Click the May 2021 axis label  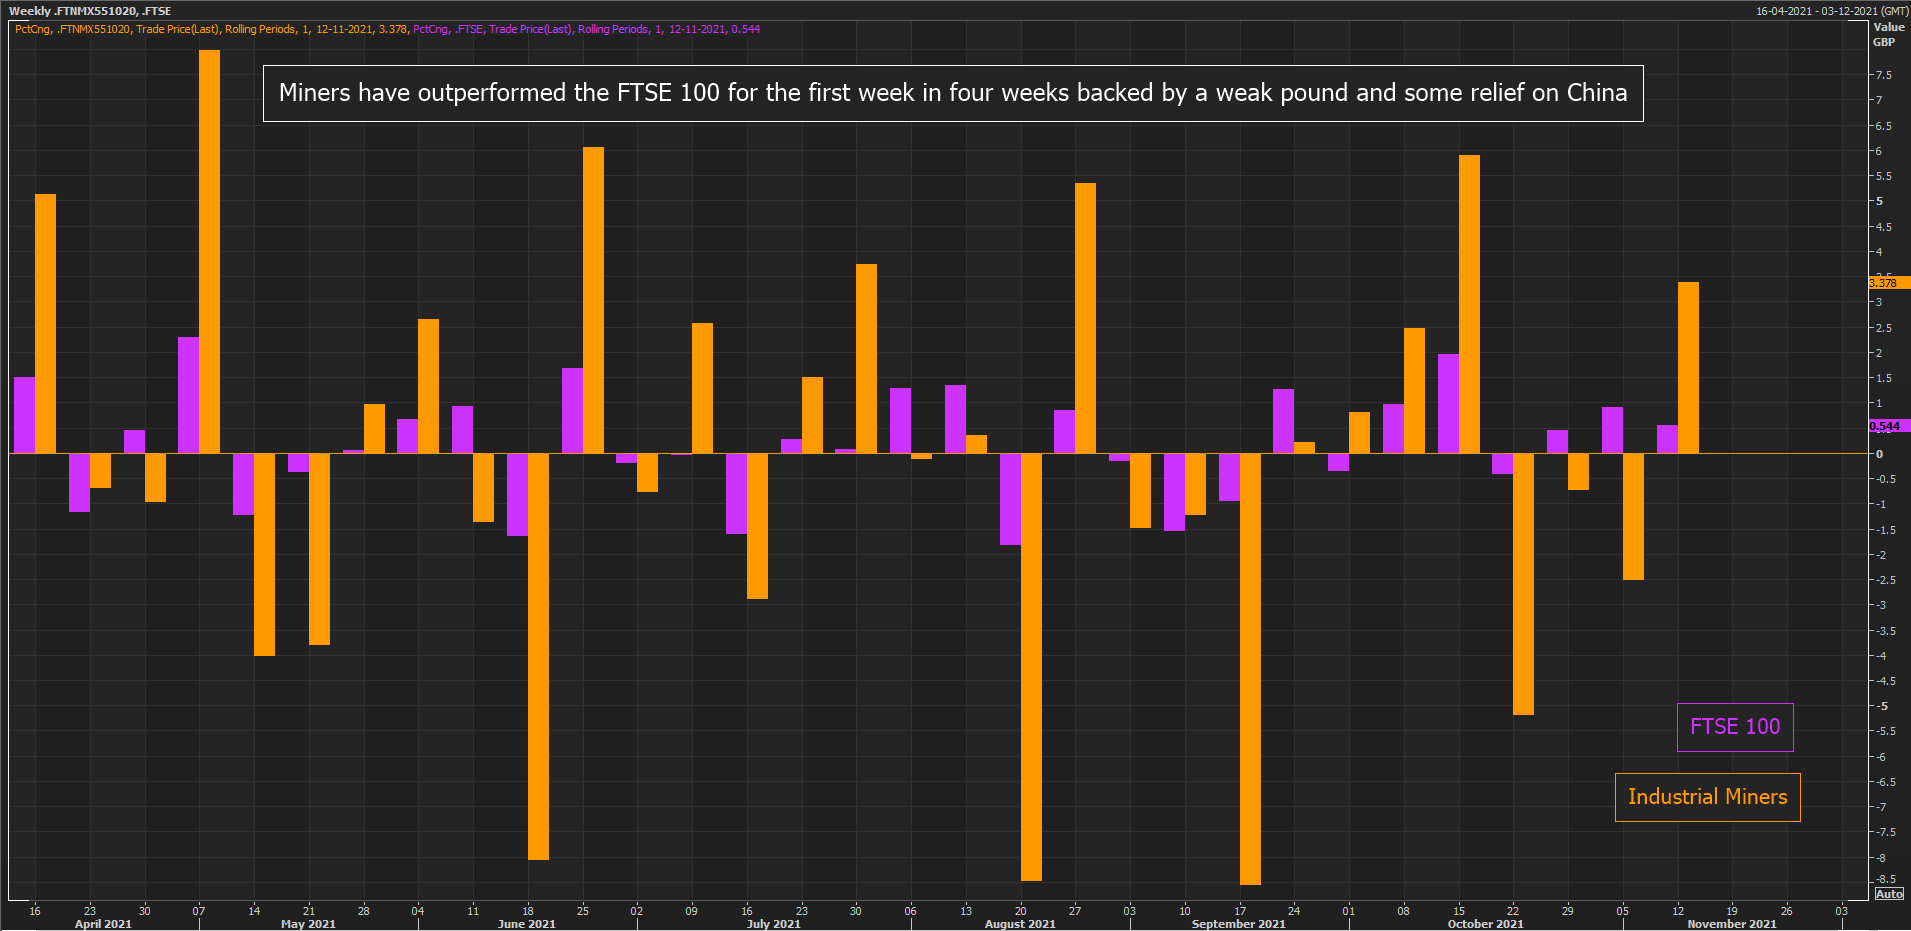(308, 924)
